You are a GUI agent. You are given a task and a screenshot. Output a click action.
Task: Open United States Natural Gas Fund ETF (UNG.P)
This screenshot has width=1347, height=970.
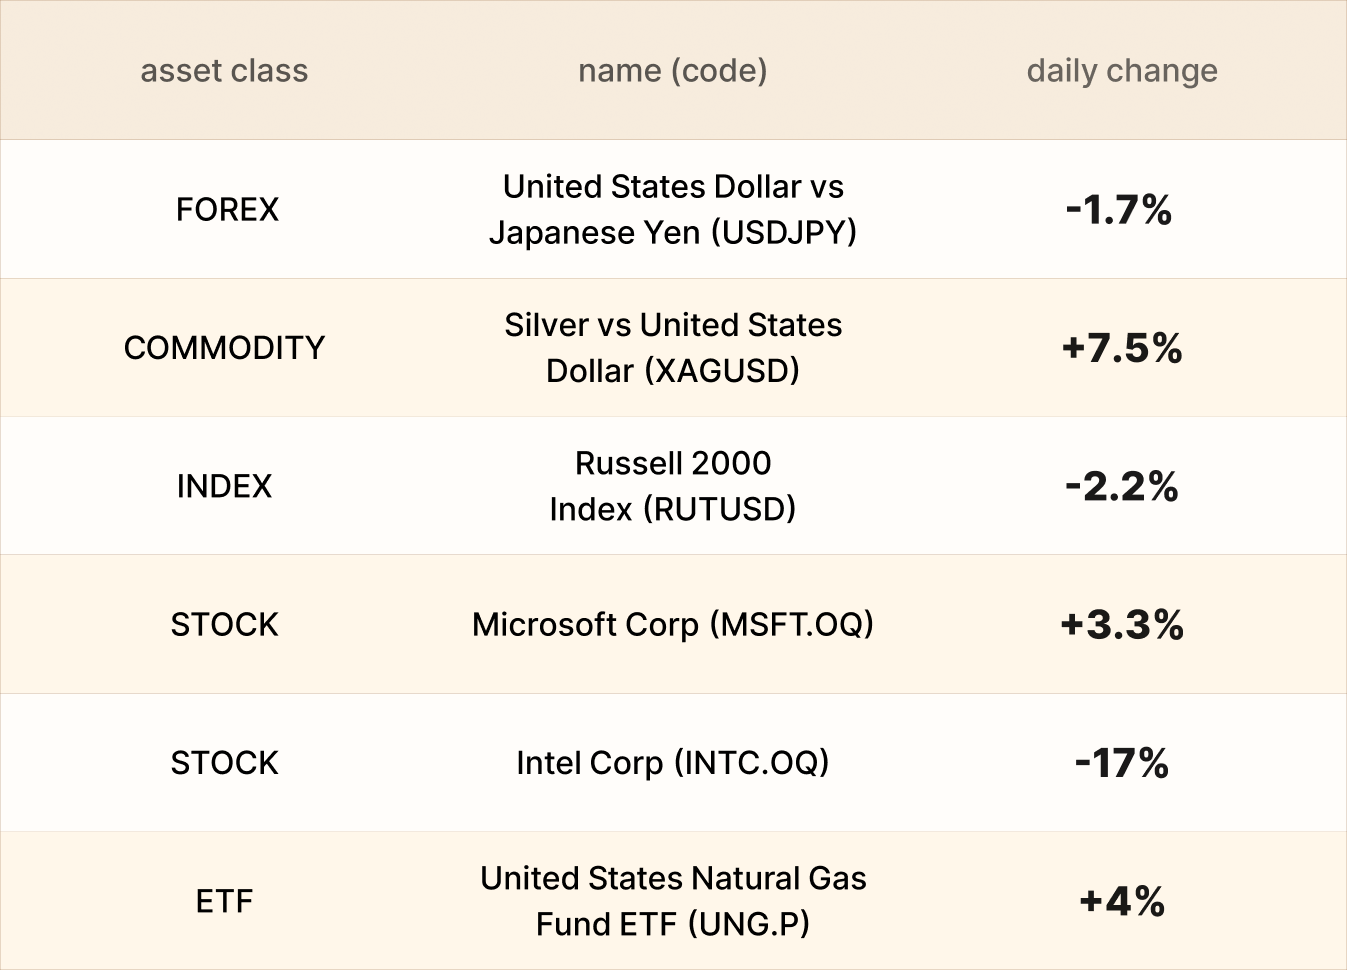click(x=672, y=901)
